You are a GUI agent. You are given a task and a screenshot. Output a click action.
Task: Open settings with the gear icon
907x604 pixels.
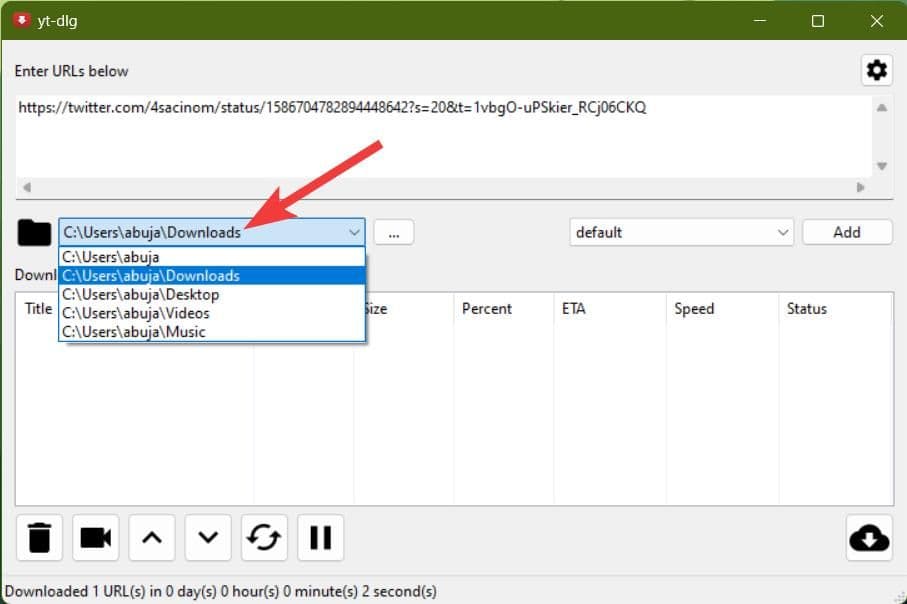coord(876,70)
